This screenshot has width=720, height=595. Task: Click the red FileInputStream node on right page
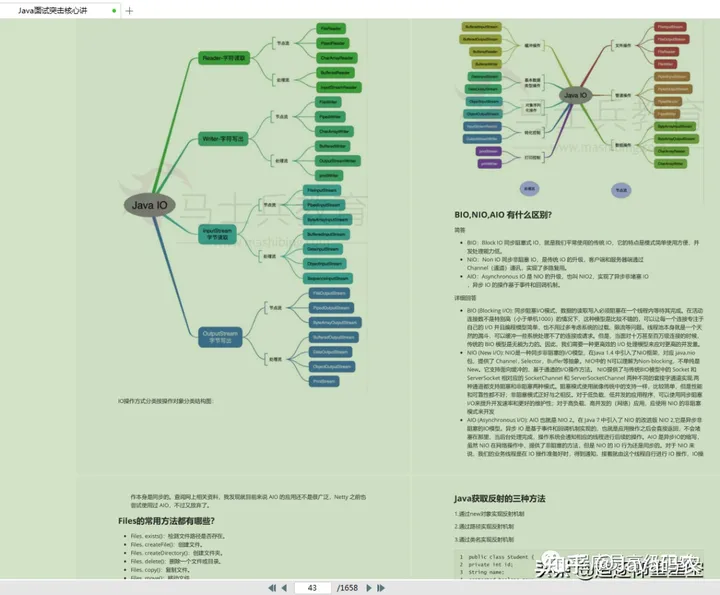pos(670,27)
